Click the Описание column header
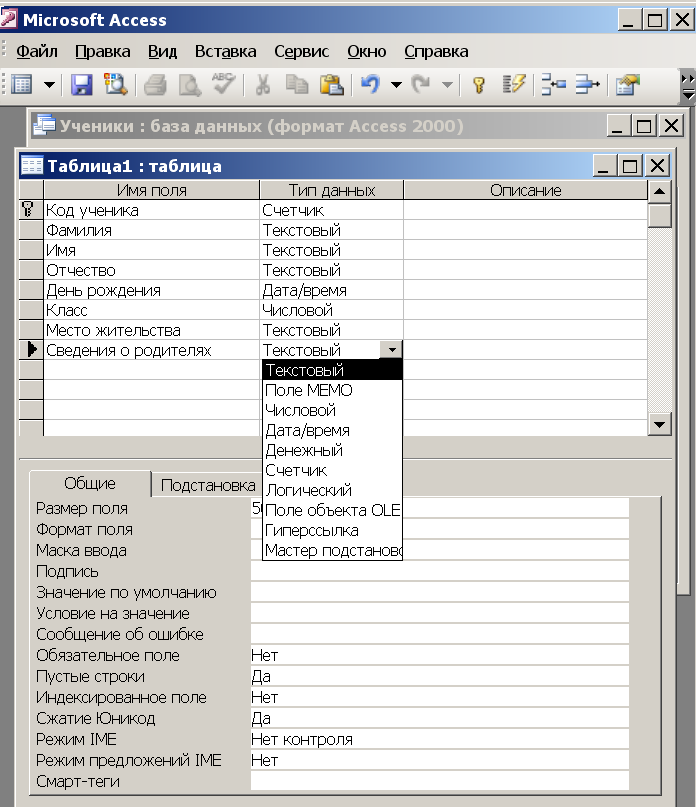 click(x=525, y=190)
